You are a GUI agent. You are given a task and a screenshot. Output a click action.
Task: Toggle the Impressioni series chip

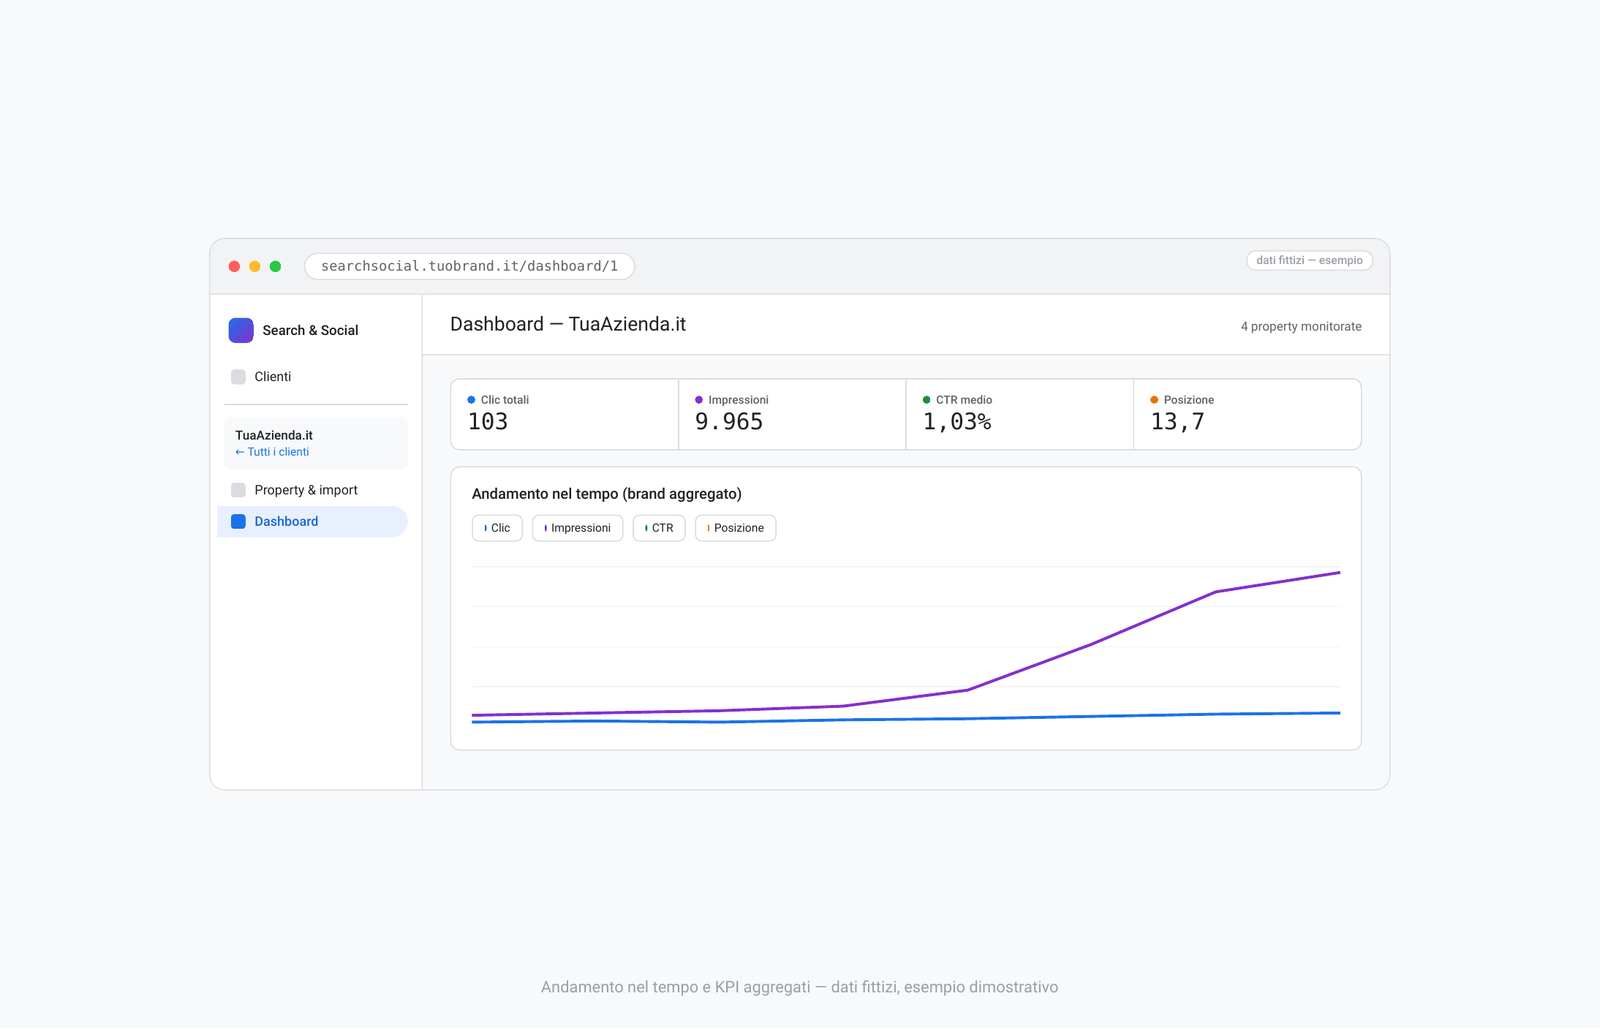coord(577,528)
